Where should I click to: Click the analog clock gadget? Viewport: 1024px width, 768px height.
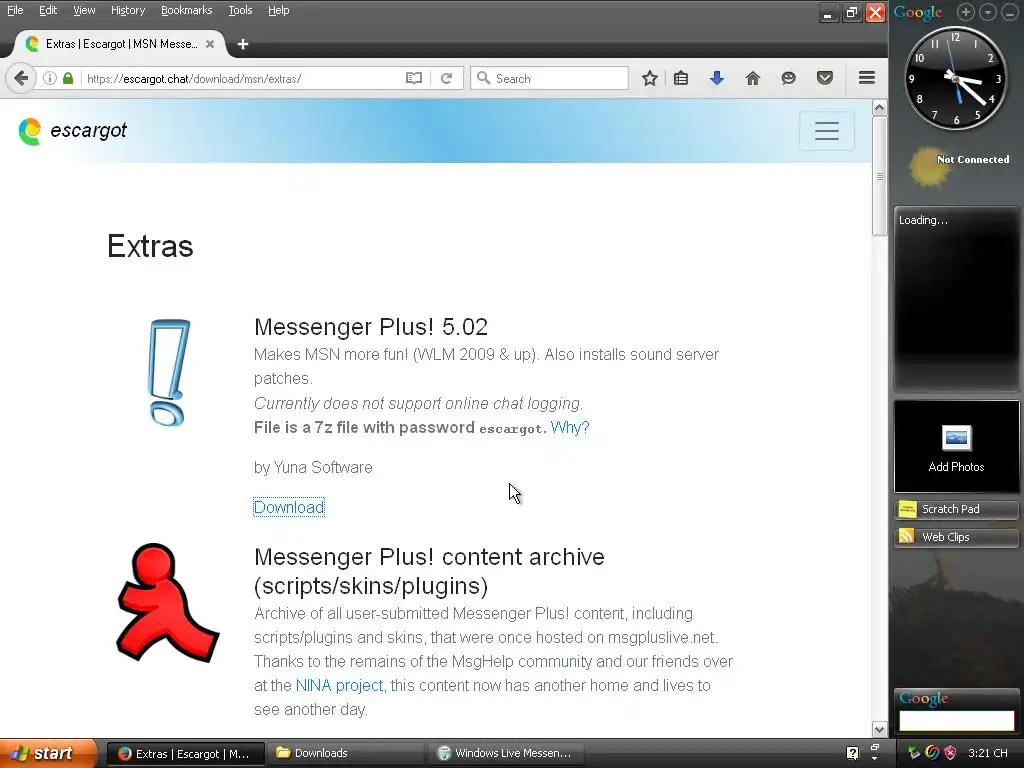coord(955,78)
